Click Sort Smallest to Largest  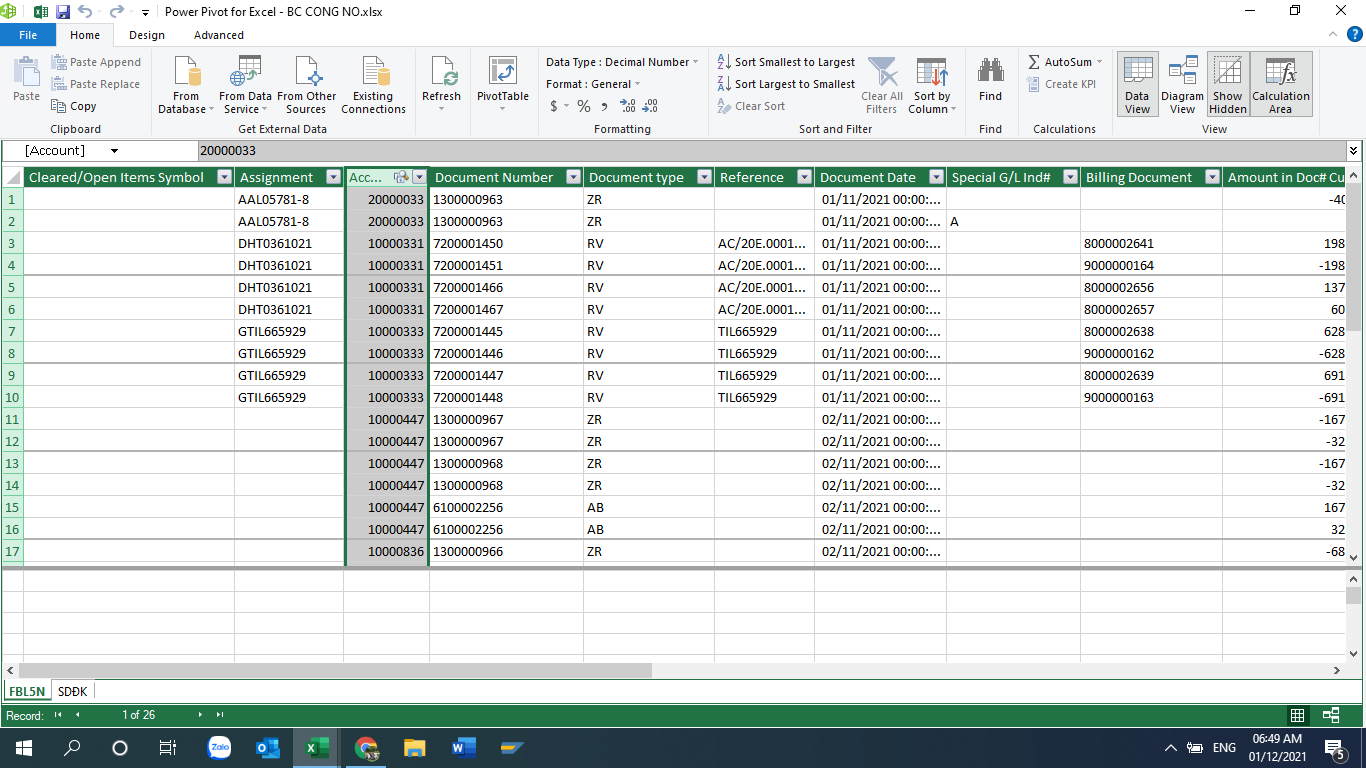pyautogui.click(x=786, y=62)
